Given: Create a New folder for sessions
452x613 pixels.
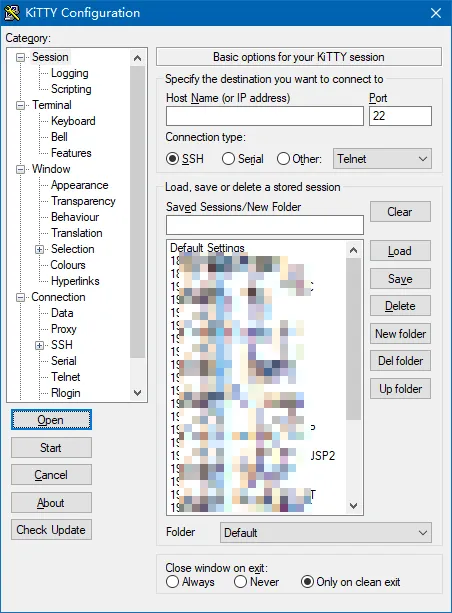Looking at the screenshot, I should coord(400,334).
